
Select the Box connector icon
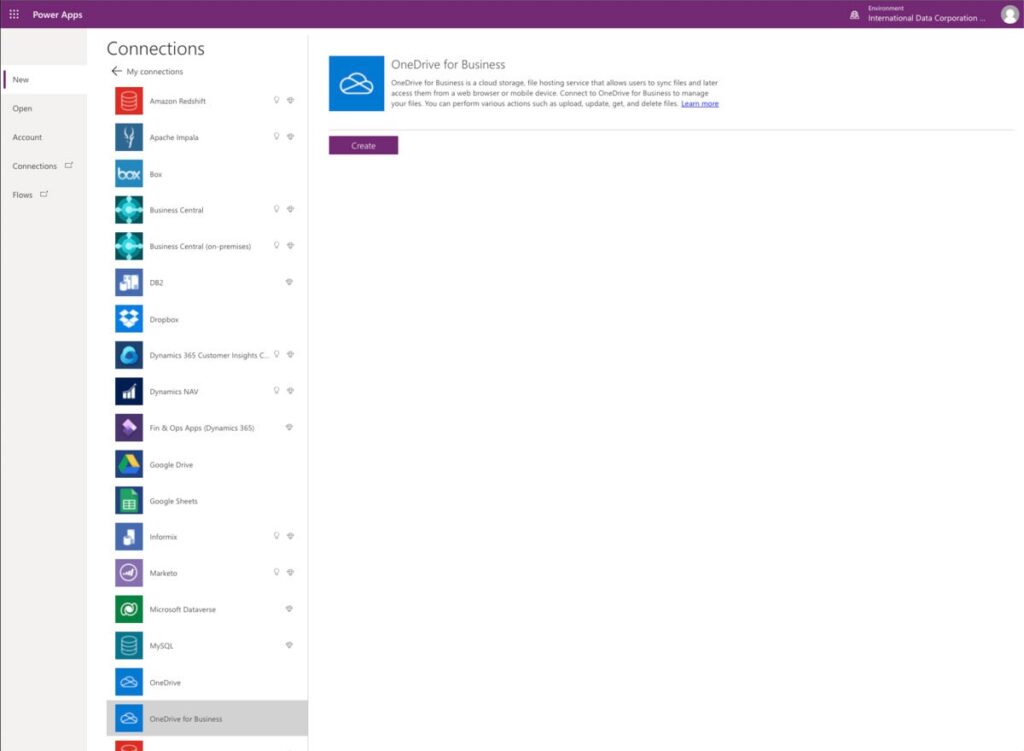click(129, 174)
